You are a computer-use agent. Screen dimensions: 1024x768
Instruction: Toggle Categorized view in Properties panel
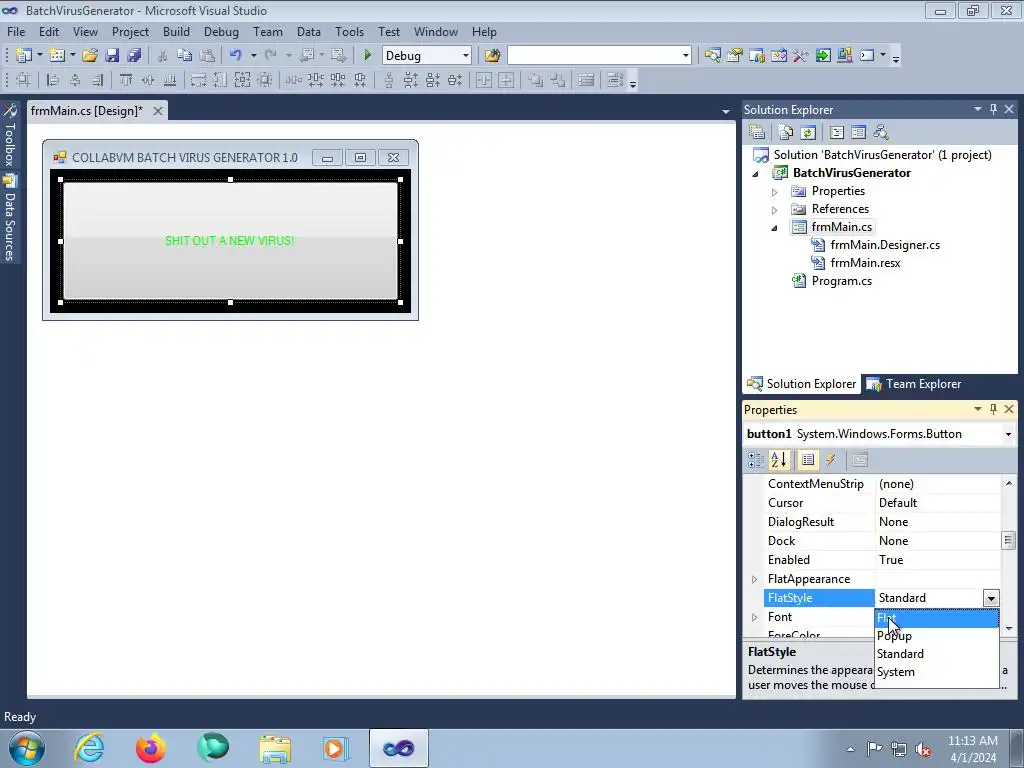click(x=756, y=460)
